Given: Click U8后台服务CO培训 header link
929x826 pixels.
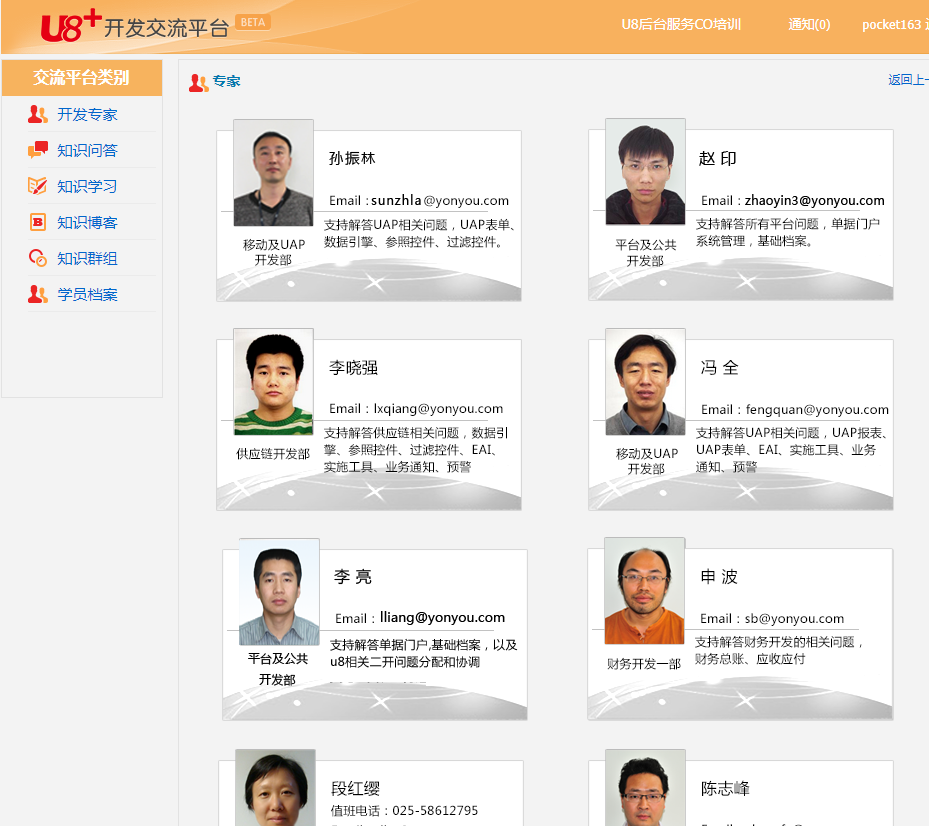Looking at the screenshot, I should pos(681,24).
